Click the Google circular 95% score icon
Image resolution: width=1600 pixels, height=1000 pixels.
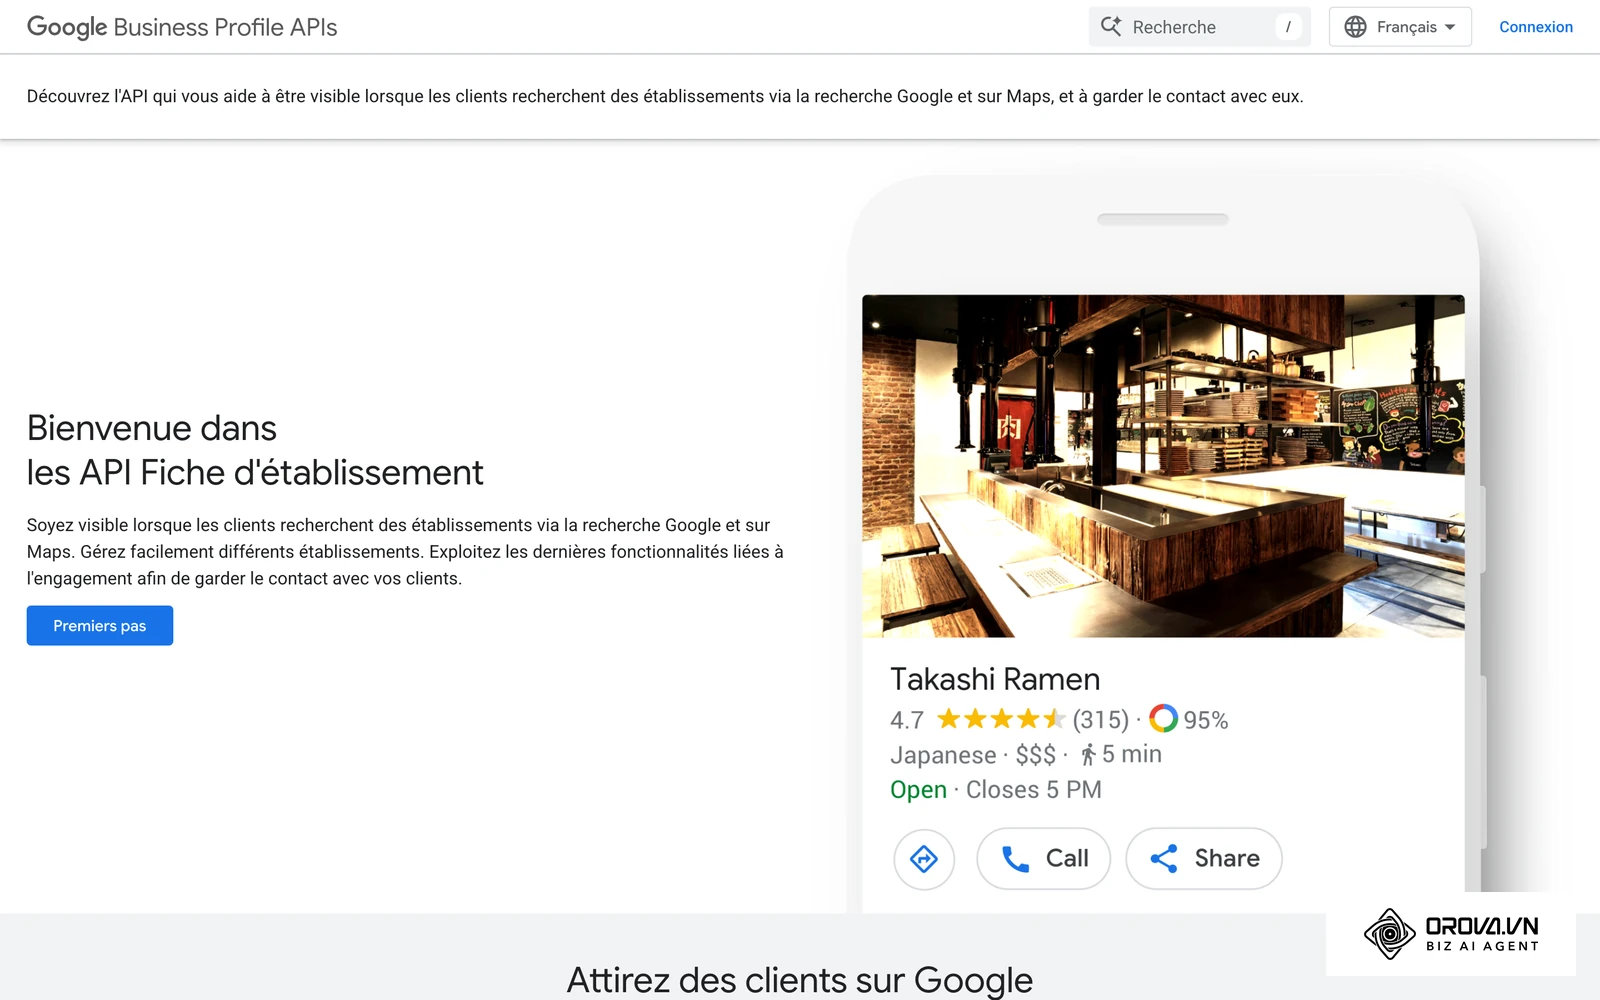pyautogui.click(x=1163, y=718)
